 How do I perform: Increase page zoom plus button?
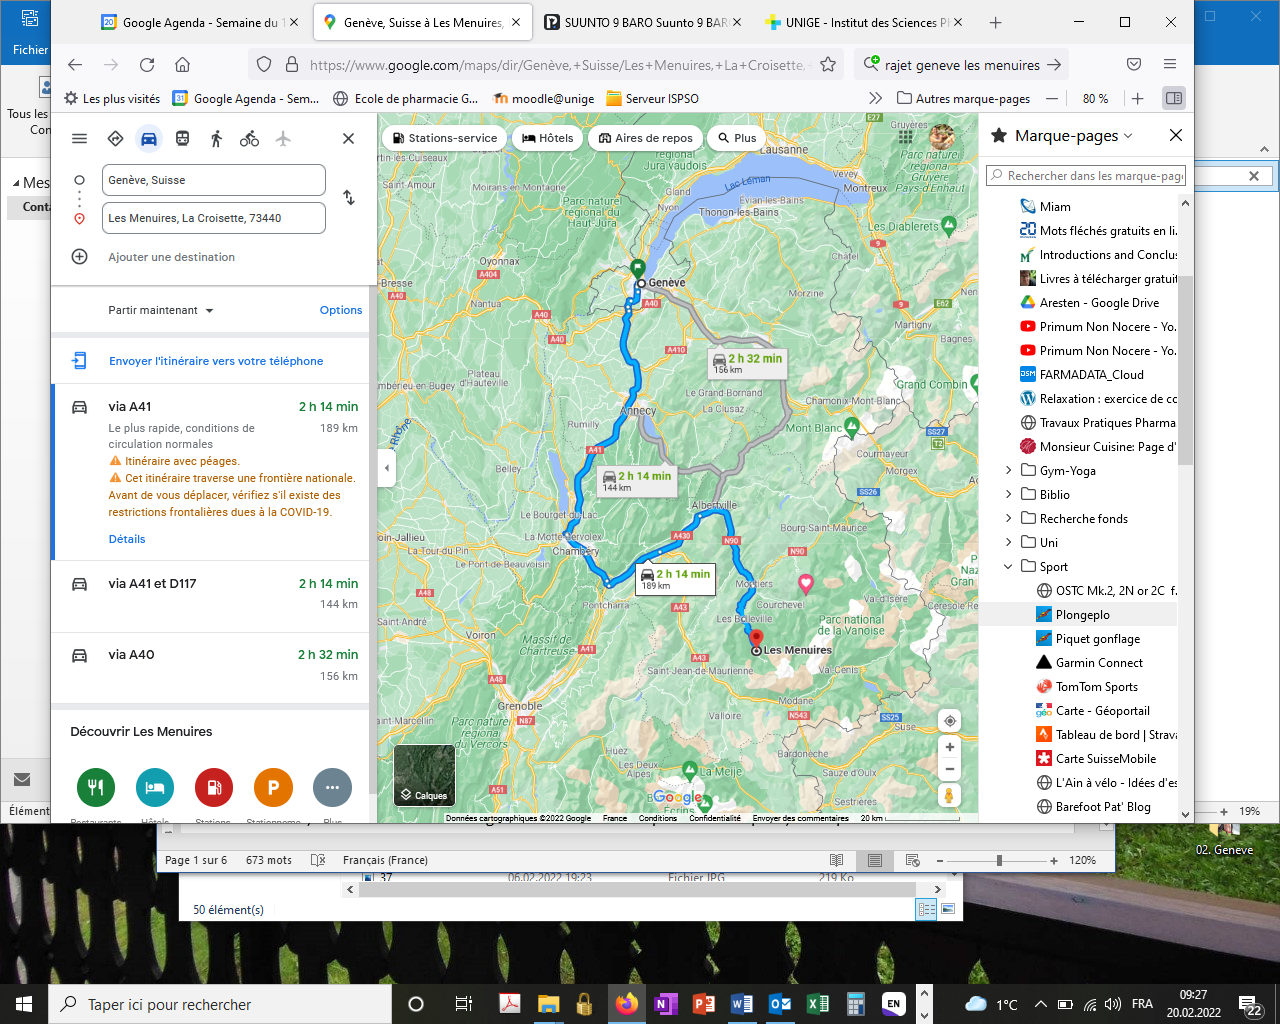[x=1138, y=98]
